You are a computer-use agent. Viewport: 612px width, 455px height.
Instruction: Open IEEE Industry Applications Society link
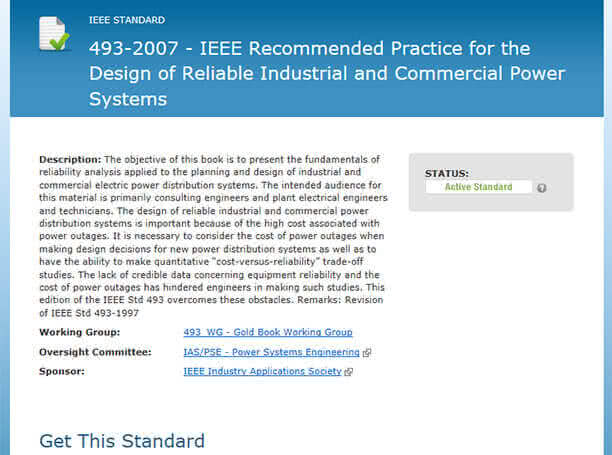coord(262,371)
